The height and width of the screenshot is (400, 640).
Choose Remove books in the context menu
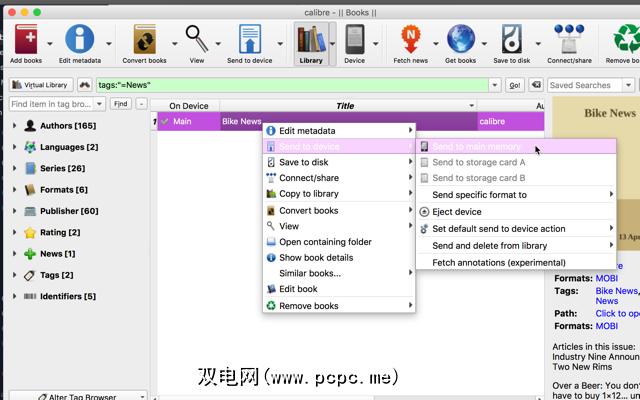point(339,306)
